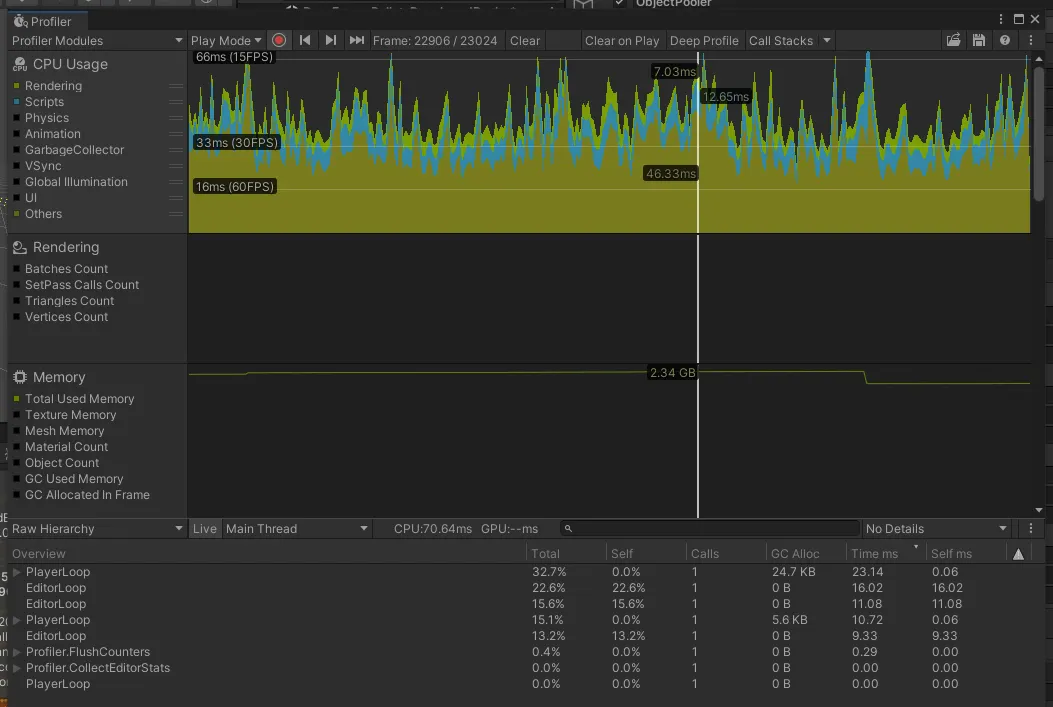The height and width of the screenshot is (707, 1053).
Task: Step to the next frame
Action: [x=331, y=41]
